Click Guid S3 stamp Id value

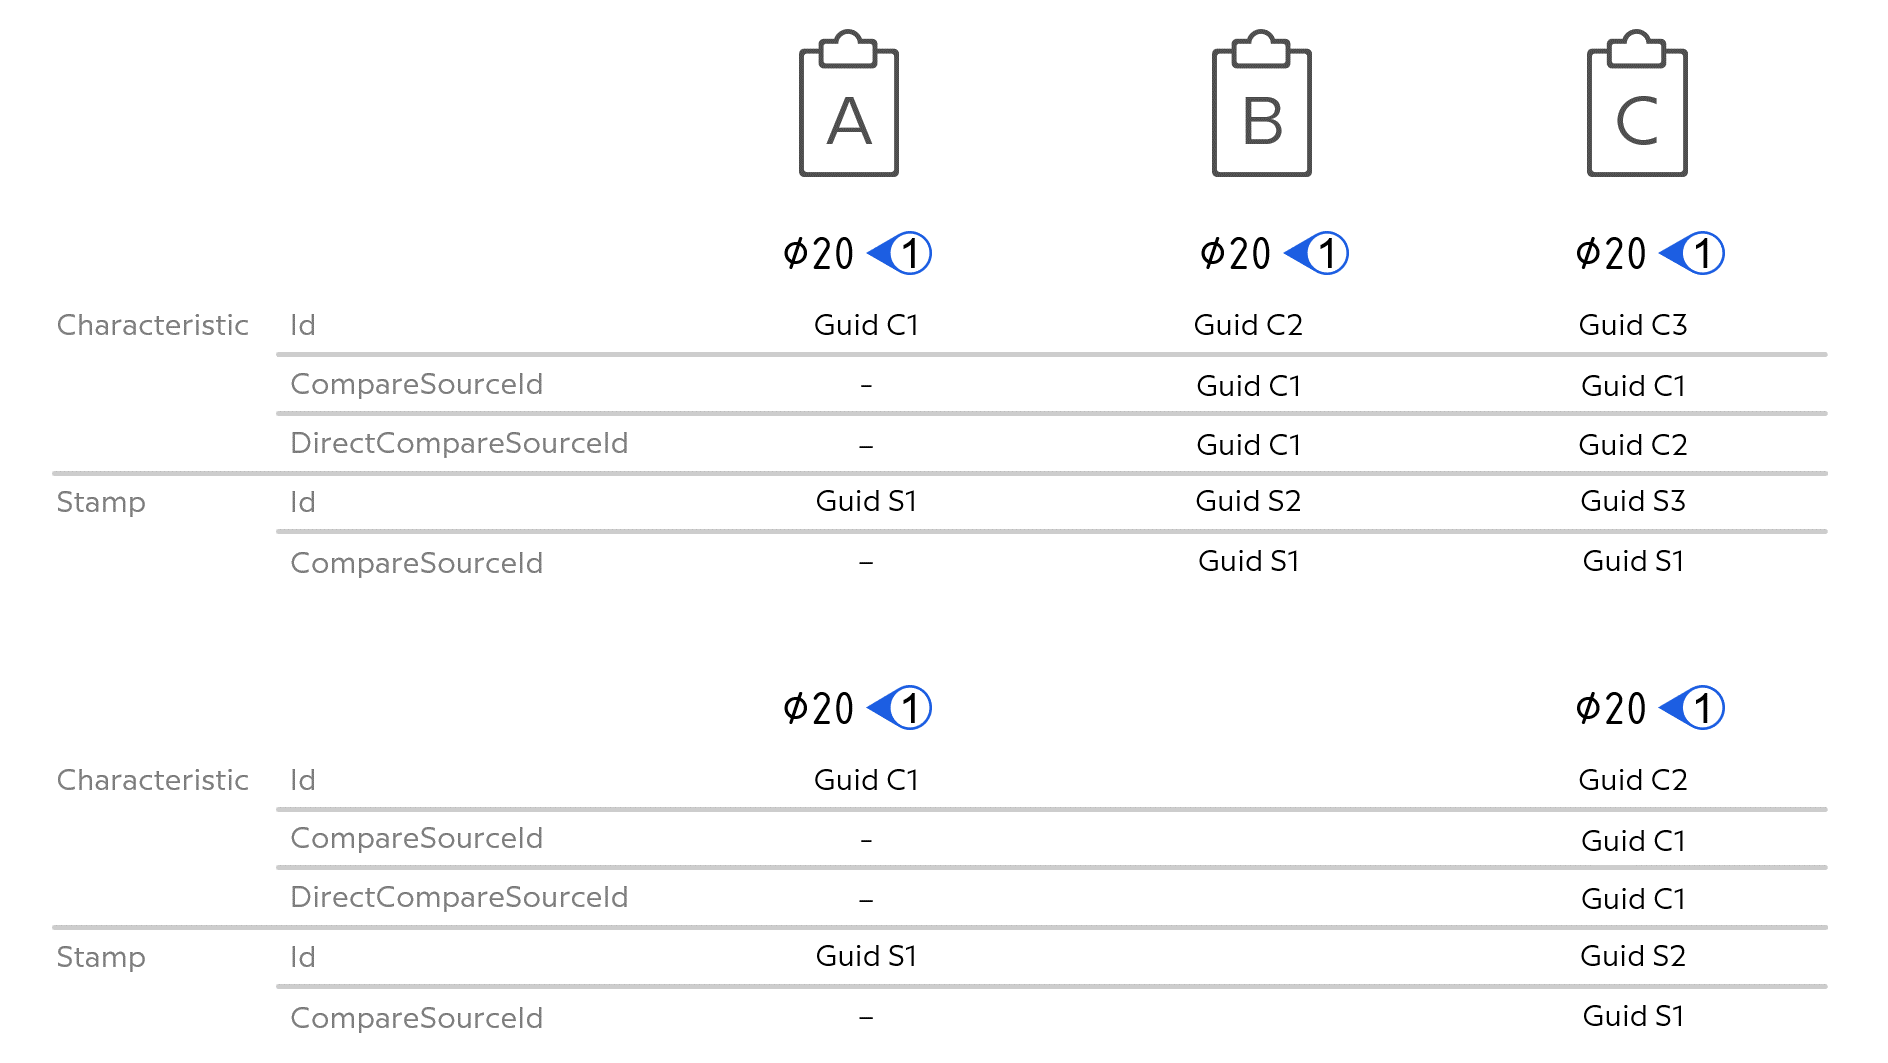[1633, 501]
